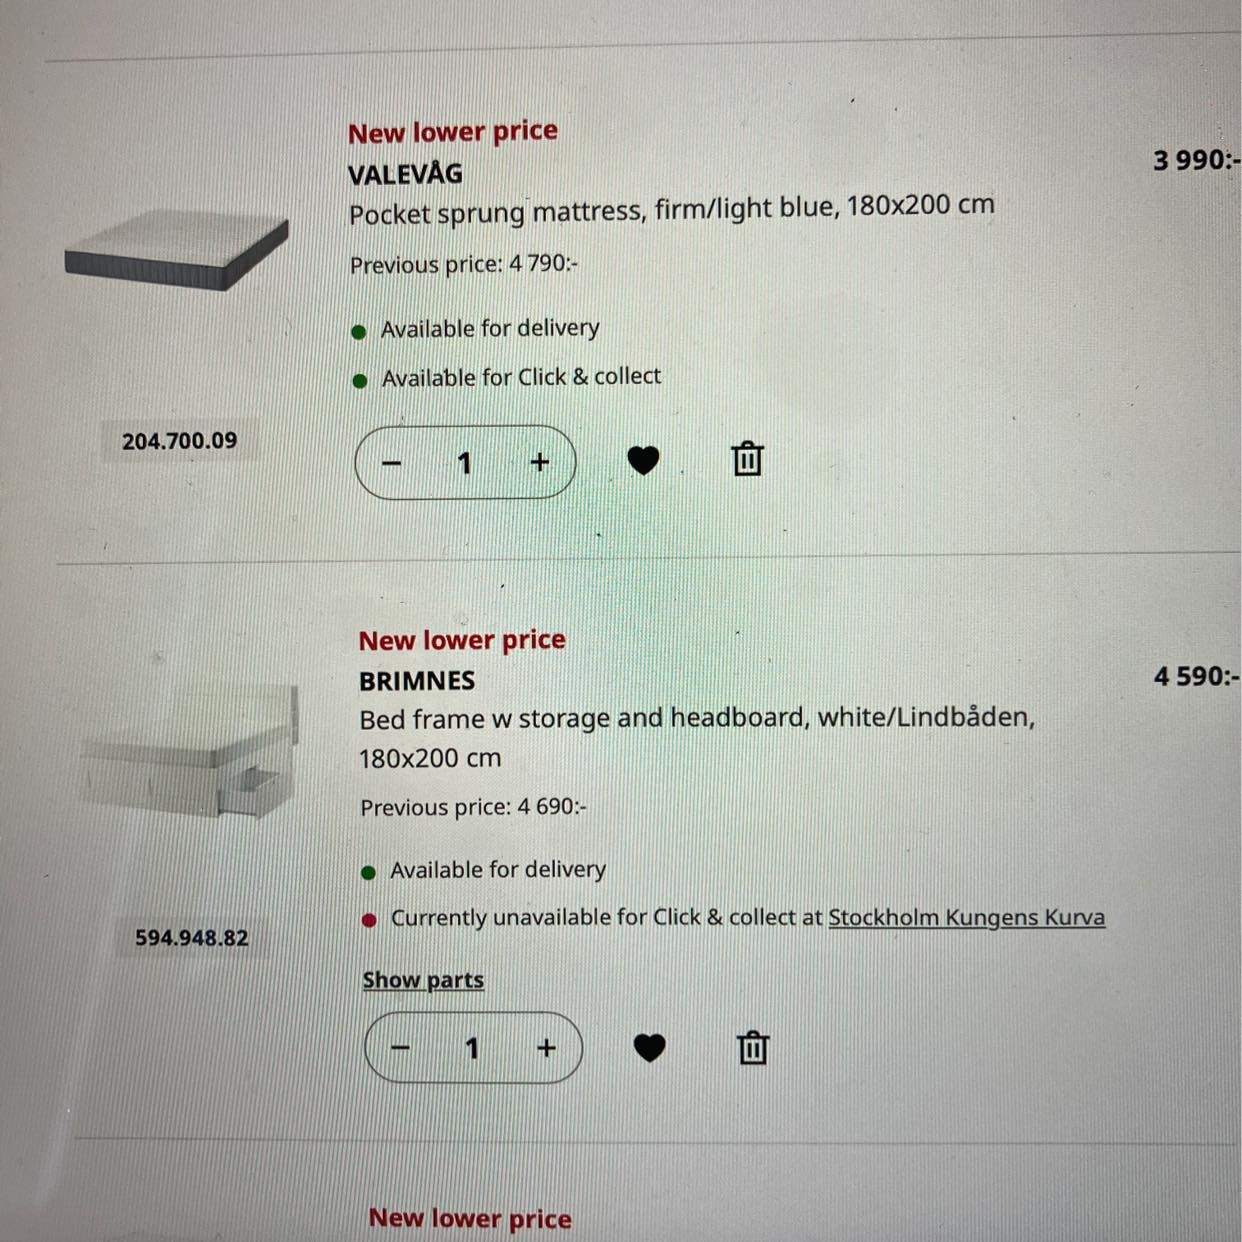Delete BRIMNES bed frame using trash icon
Image resolution: width=1242 pixels, height=1242 pixels.
pos(753,1048)
